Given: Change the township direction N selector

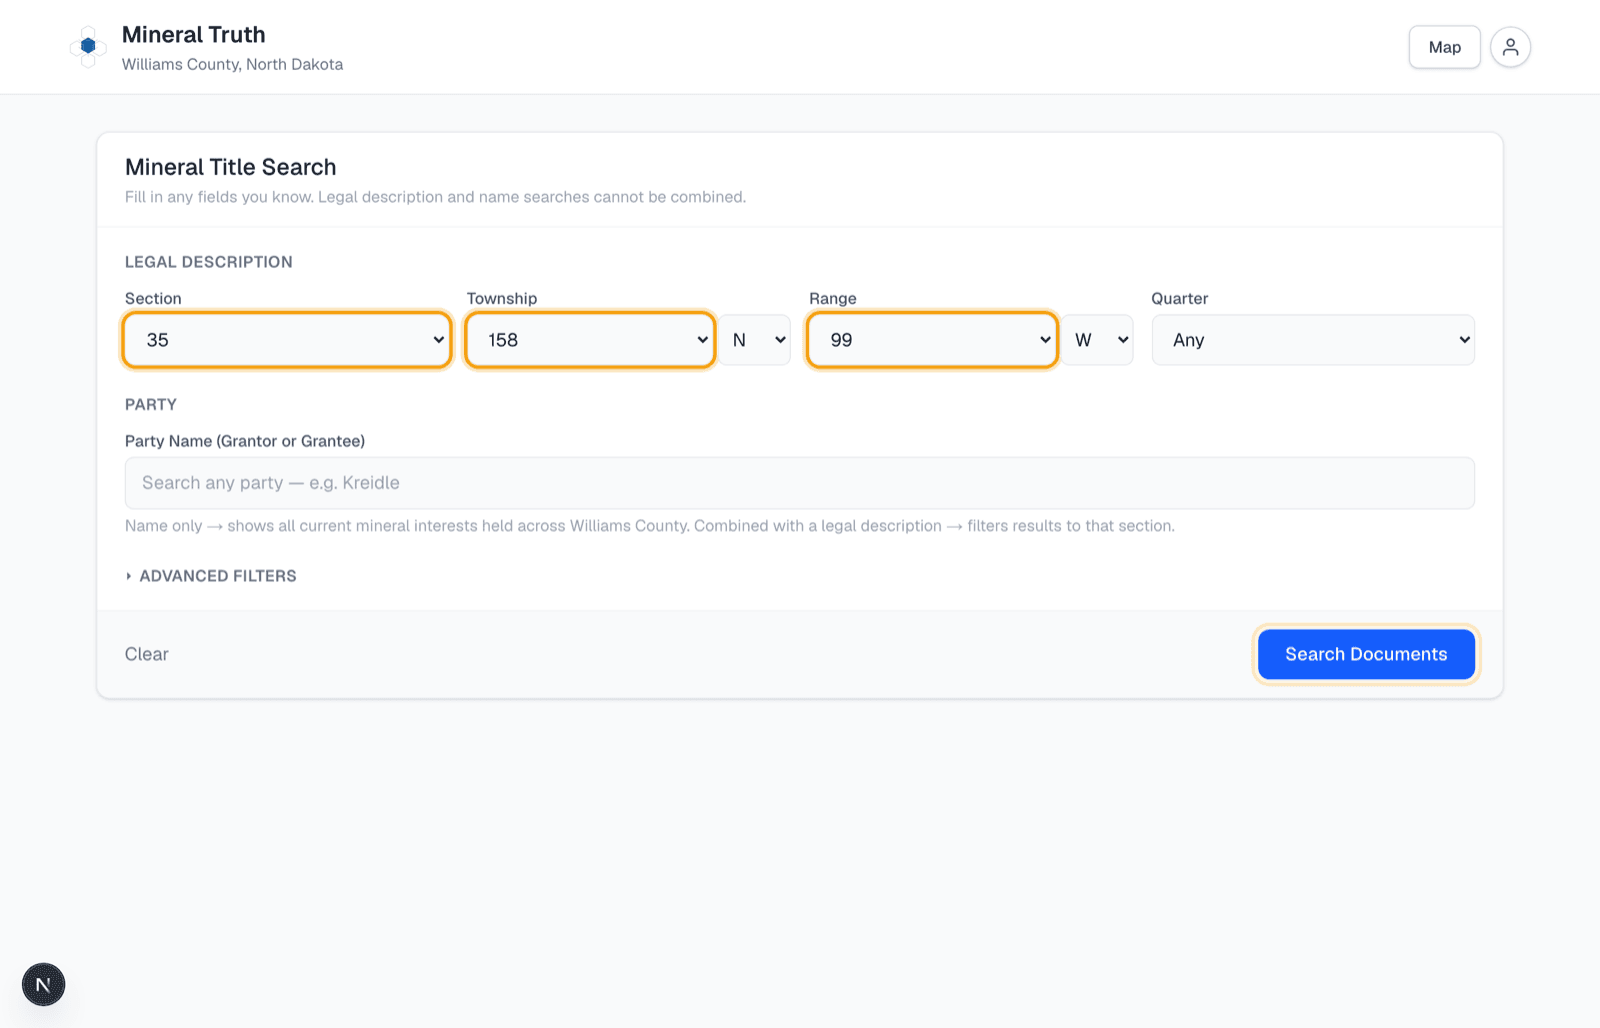Looking at the screenshot, I should (756, 340).
